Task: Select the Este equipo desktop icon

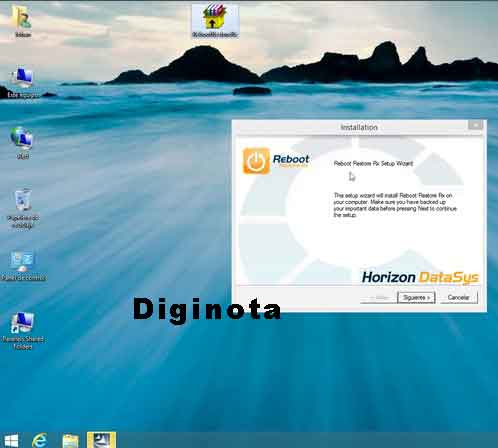Action: 22,82
